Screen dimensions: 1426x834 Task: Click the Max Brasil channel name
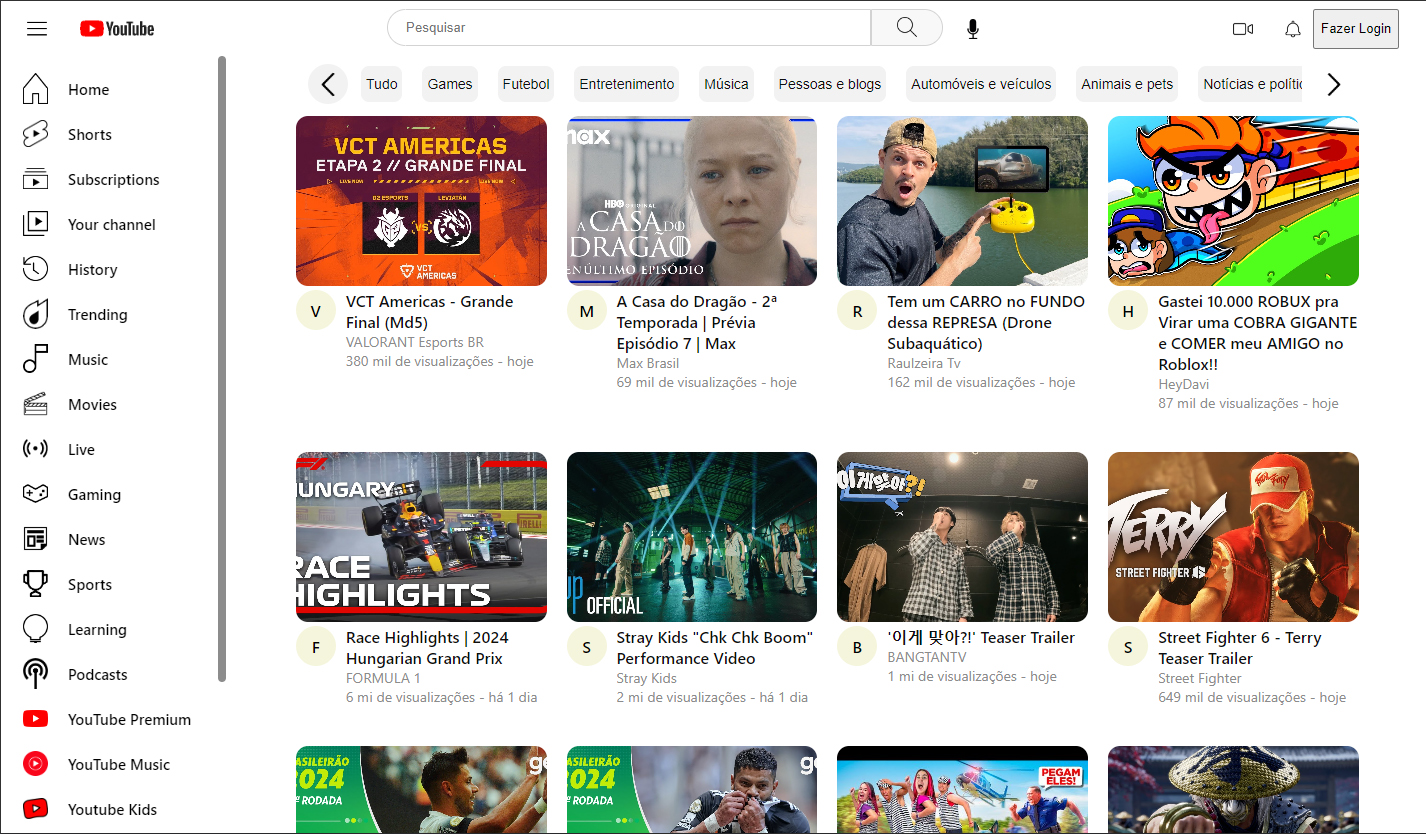(x=648, y=363)
